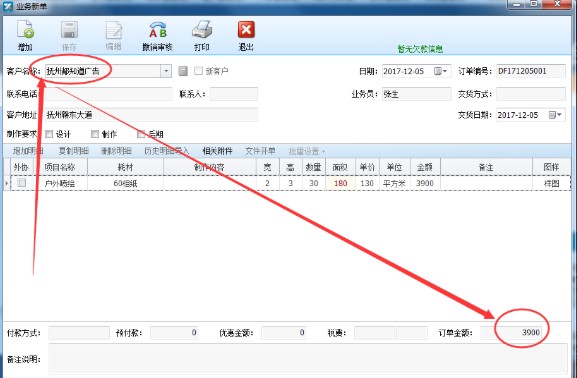Click the 备注说明 text area
The height and width of the screenshot is (378, 577).
coord(308,358)
